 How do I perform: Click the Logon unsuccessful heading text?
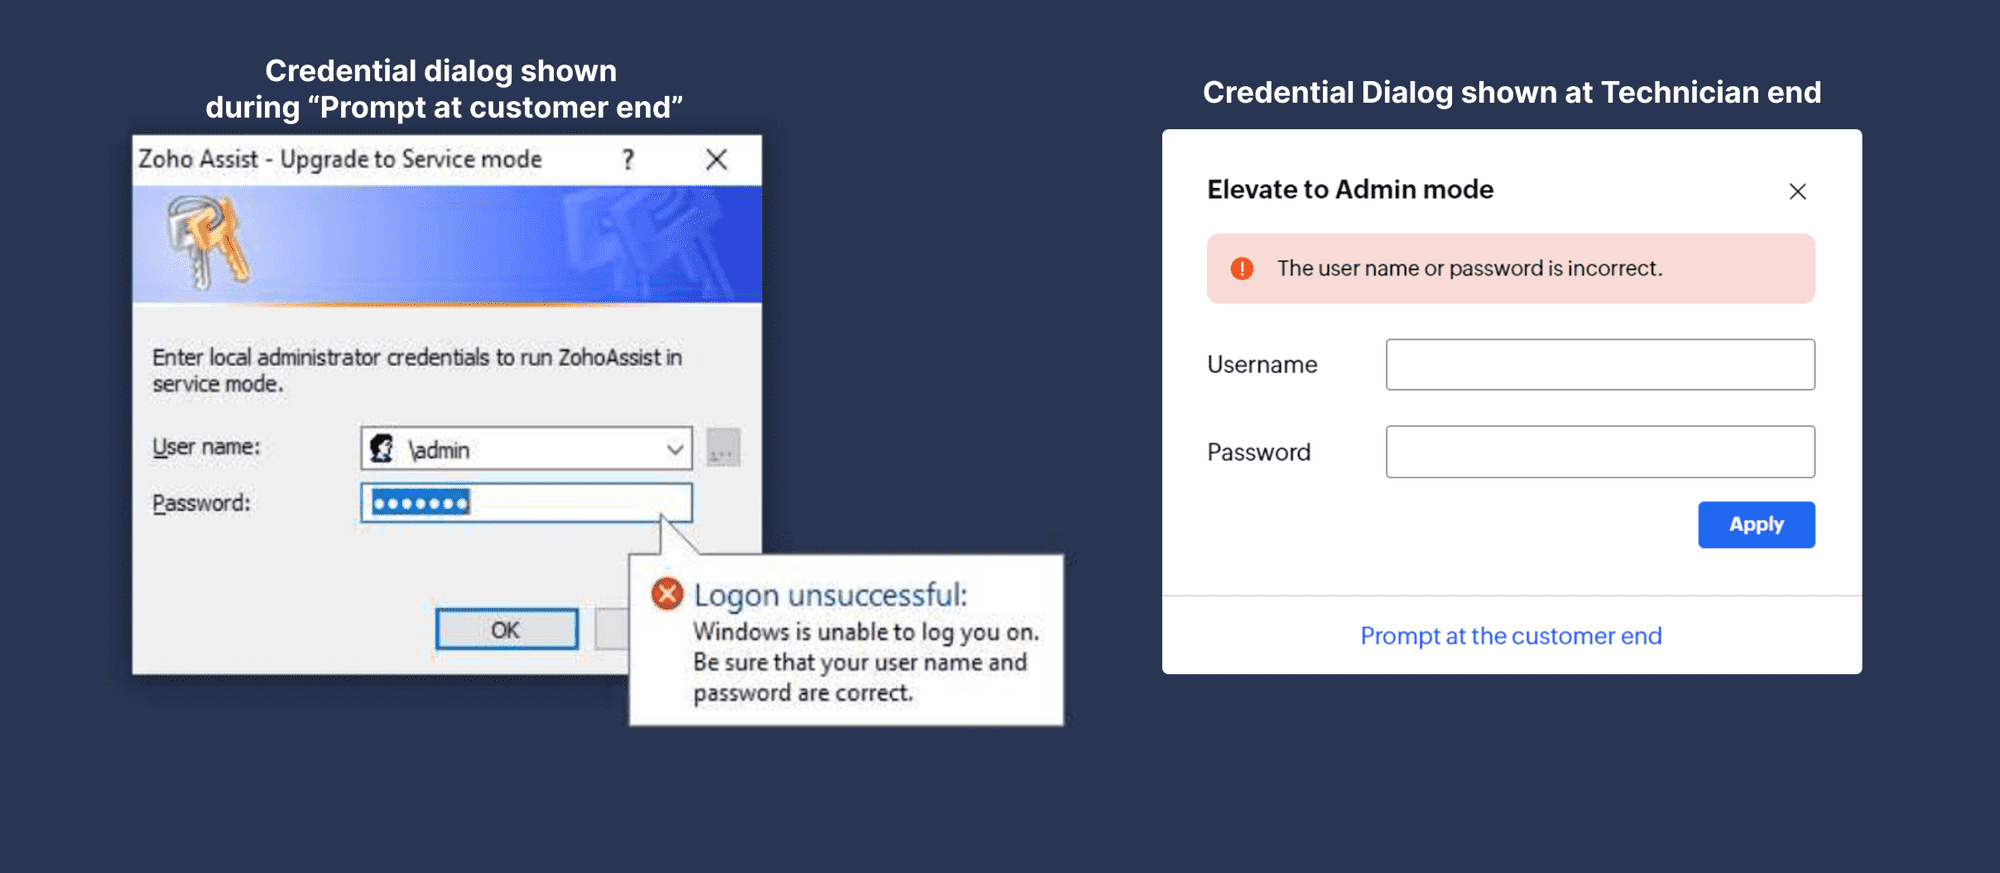click(830, 595)
